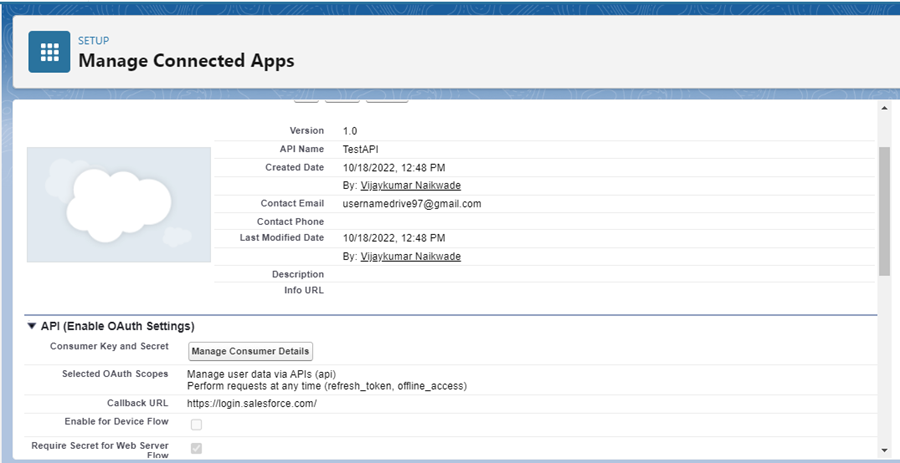Click the Manage Connected Apps page title
The height and width of the screenshot is (463, 900).
click(x=186, y=61)
